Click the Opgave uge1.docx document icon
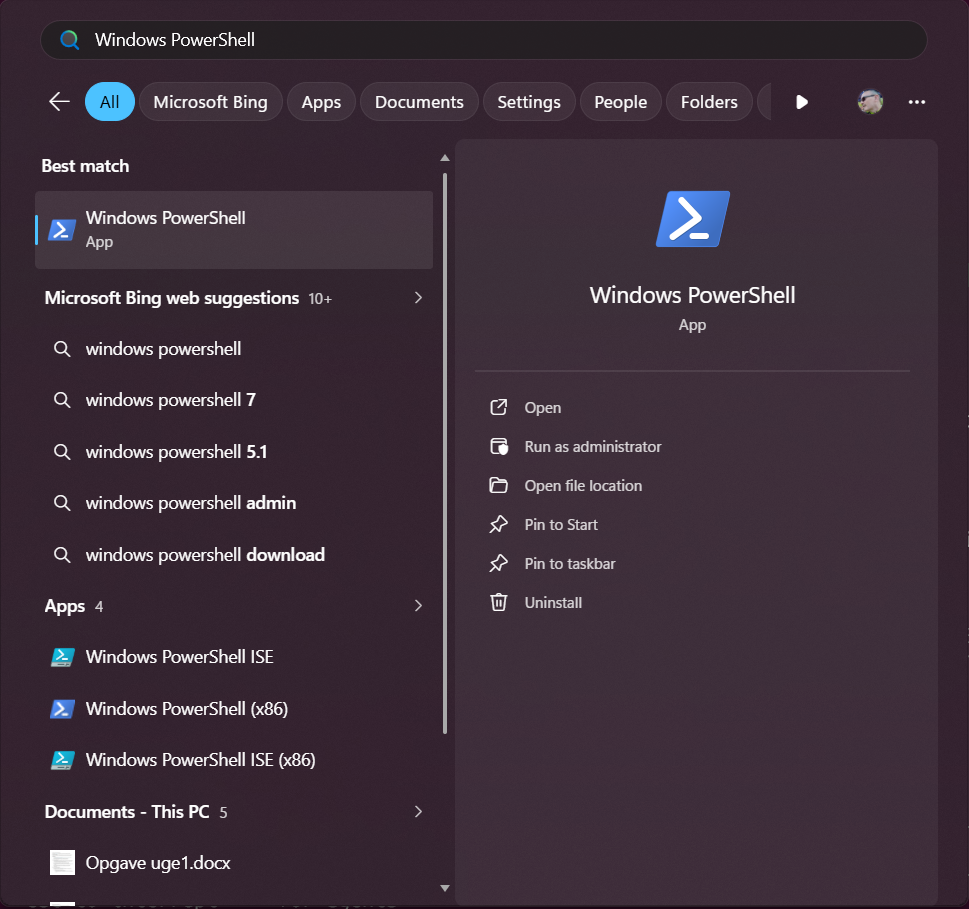969x909 pixels. 62,863
